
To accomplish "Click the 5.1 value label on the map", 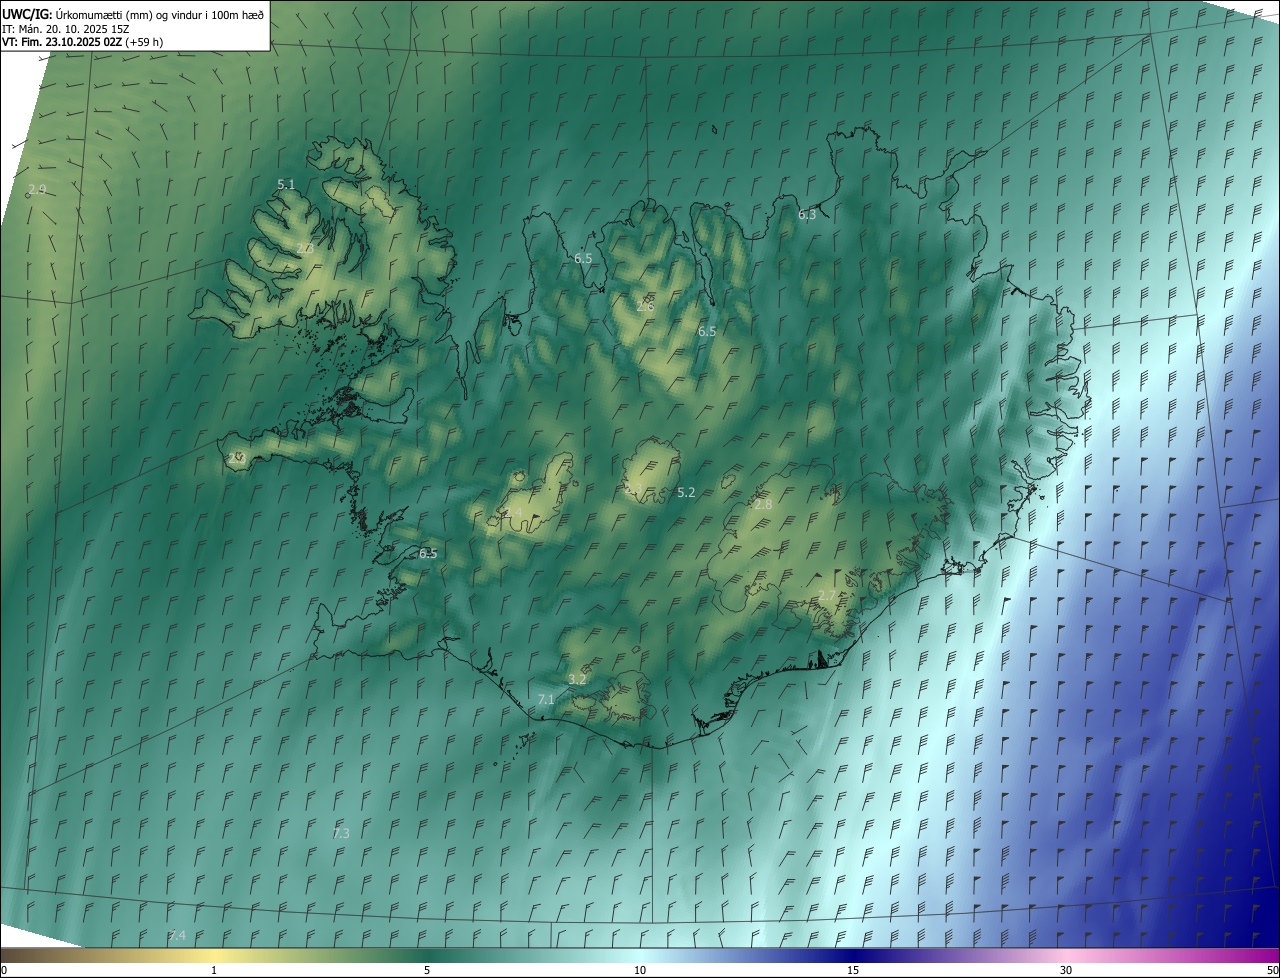I will [x=286, y=184].
